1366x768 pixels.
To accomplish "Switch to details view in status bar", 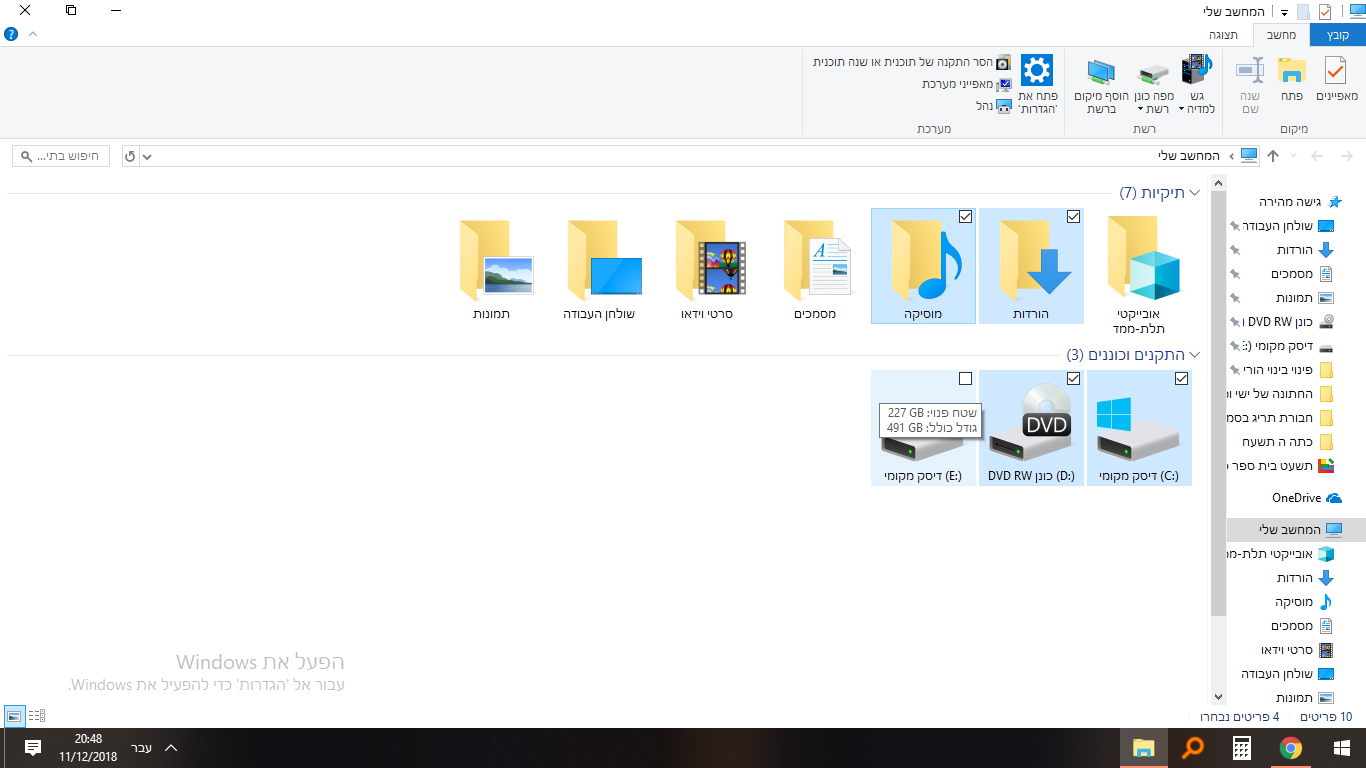I will click(36, 716).
